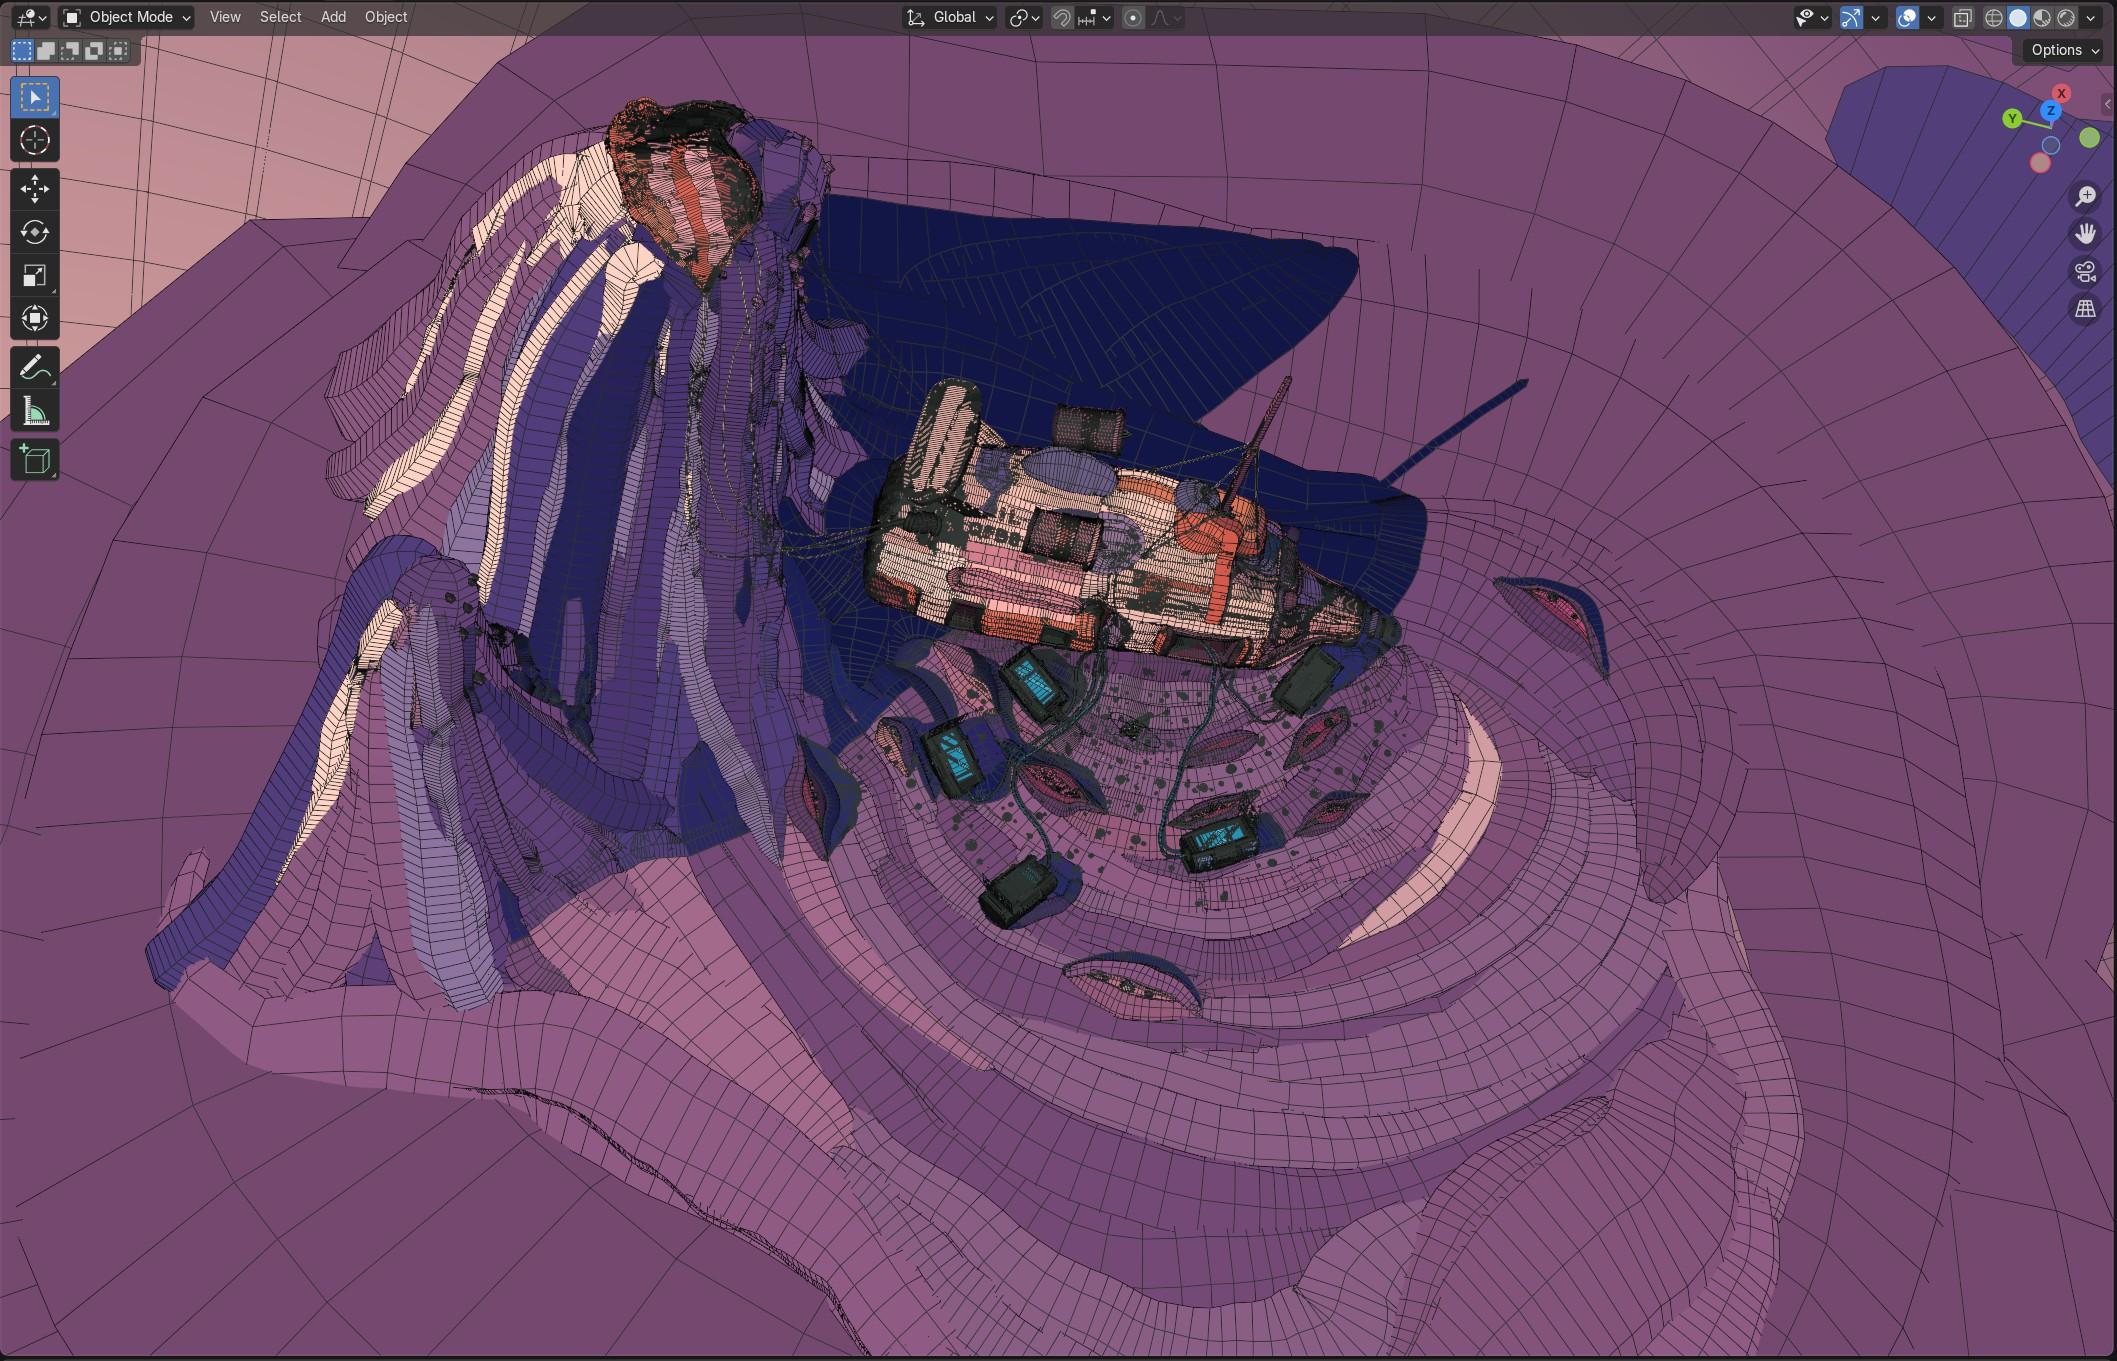Open the Select menu
Screen dimensions: 2117x1361
click(x=280, y=17)
